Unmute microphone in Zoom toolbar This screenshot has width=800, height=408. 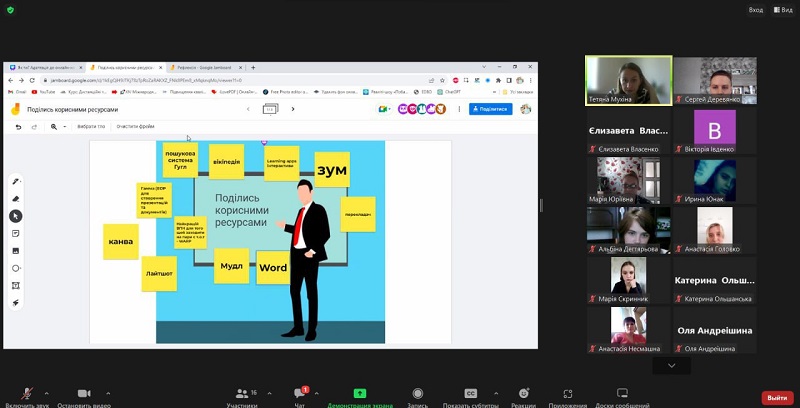pyautogui.click(x=27, y=394)
